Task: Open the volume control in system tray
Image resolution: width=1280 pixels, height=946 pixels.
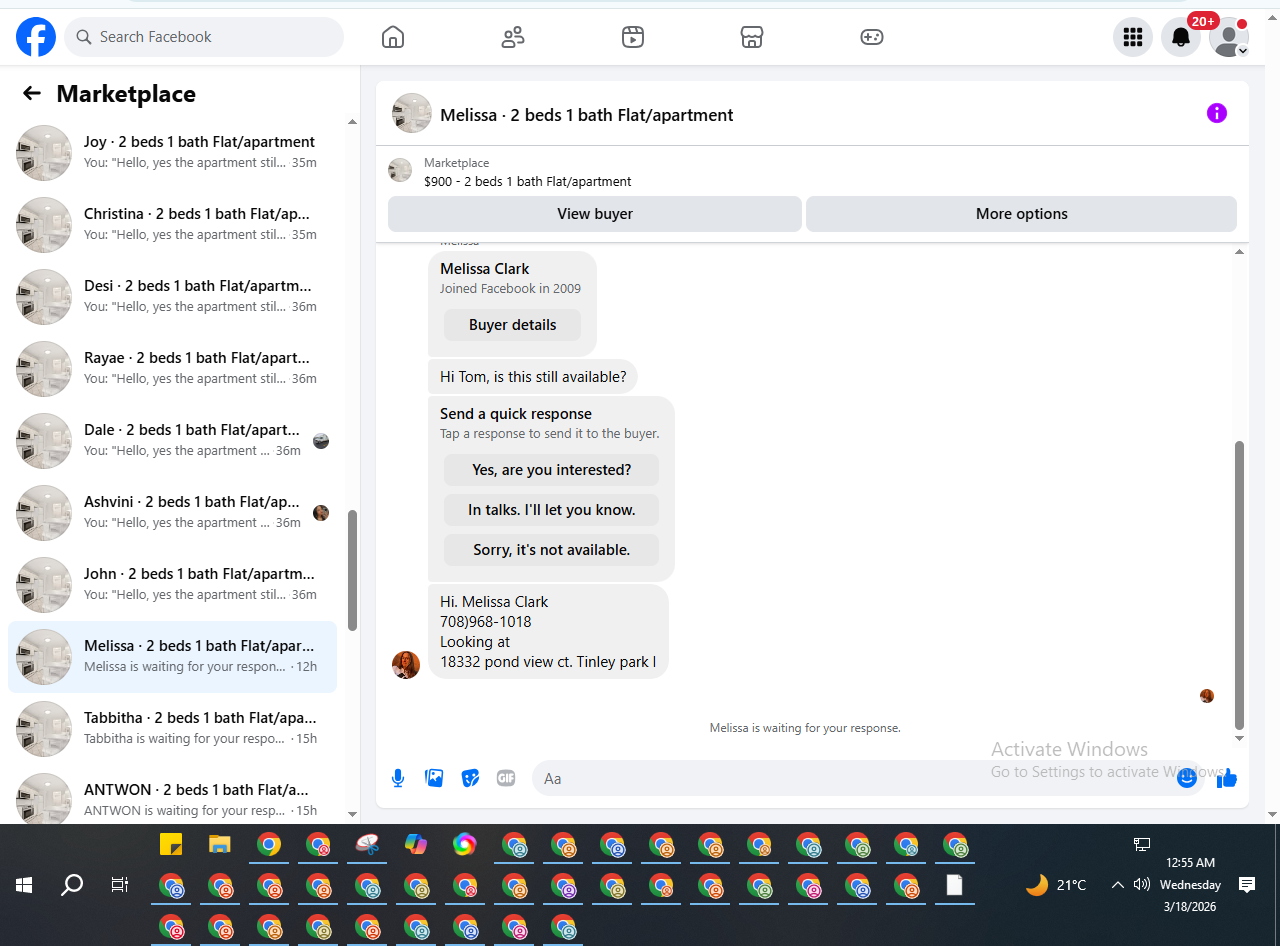Action: pyautogui.click(x=1142, y=885)
